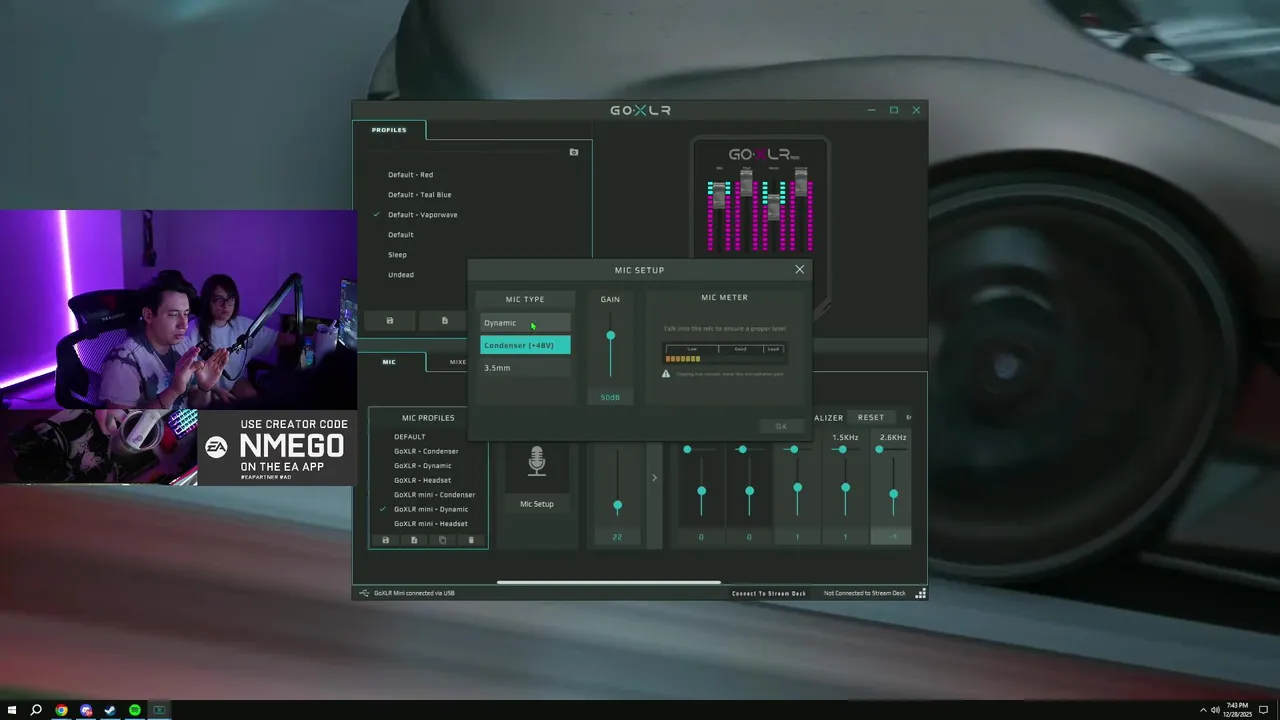Click the save-as document icon under Mic Profiles

pyautogui.click(x=414, y=540)
